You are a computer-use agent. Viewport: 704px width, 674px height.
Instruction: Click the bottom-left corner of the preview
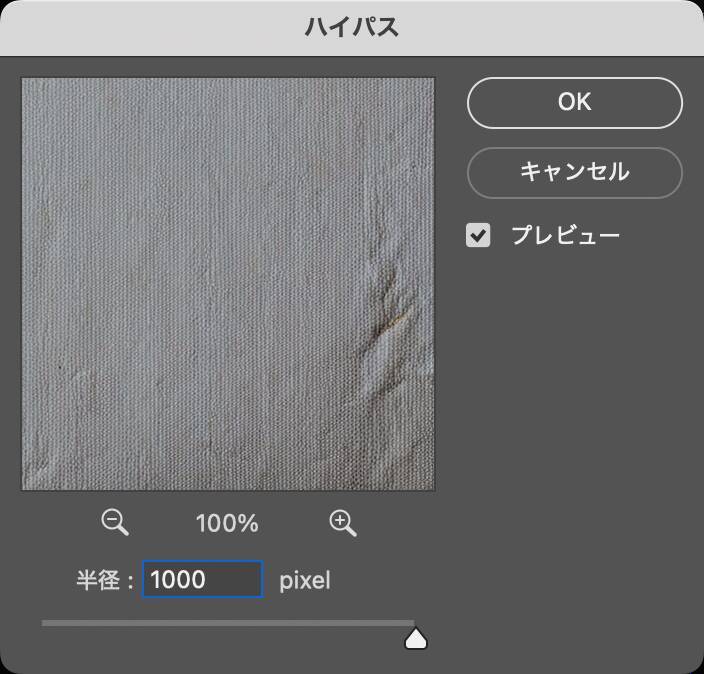pos(26,486)
